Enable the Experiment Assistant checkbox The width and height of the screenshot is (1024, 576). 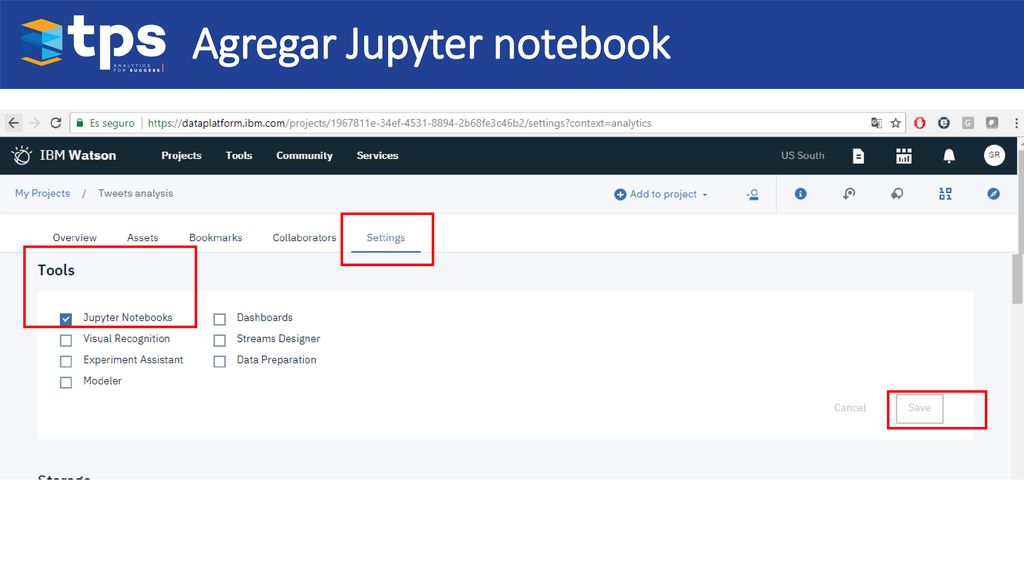pos(65,361)
